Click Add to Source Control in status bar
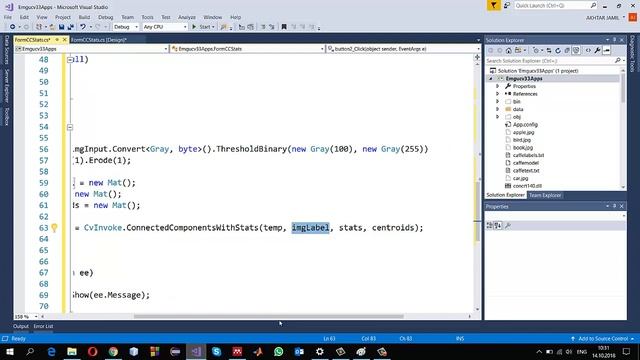This screenshot has height=360, width=640. coord(602,338)
